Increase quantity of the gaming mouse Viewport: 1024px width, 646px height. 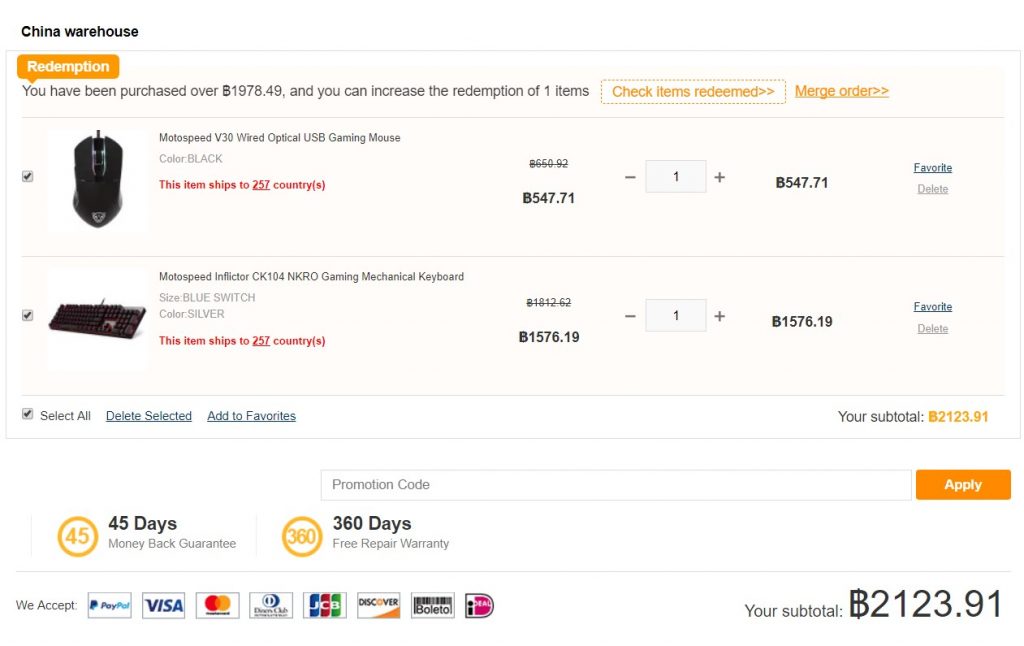coord(719,177)
